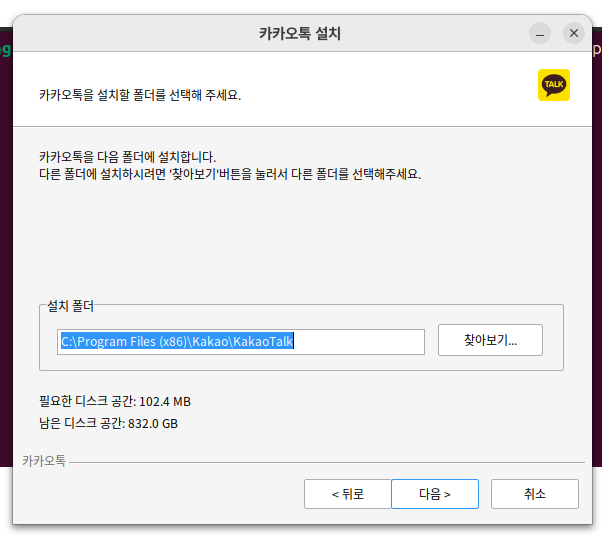Click the 필요한 디스크 공간: 102.4 MB text
Image resolution: width=602 pixels, height=535 pixels.
[115, 401]
